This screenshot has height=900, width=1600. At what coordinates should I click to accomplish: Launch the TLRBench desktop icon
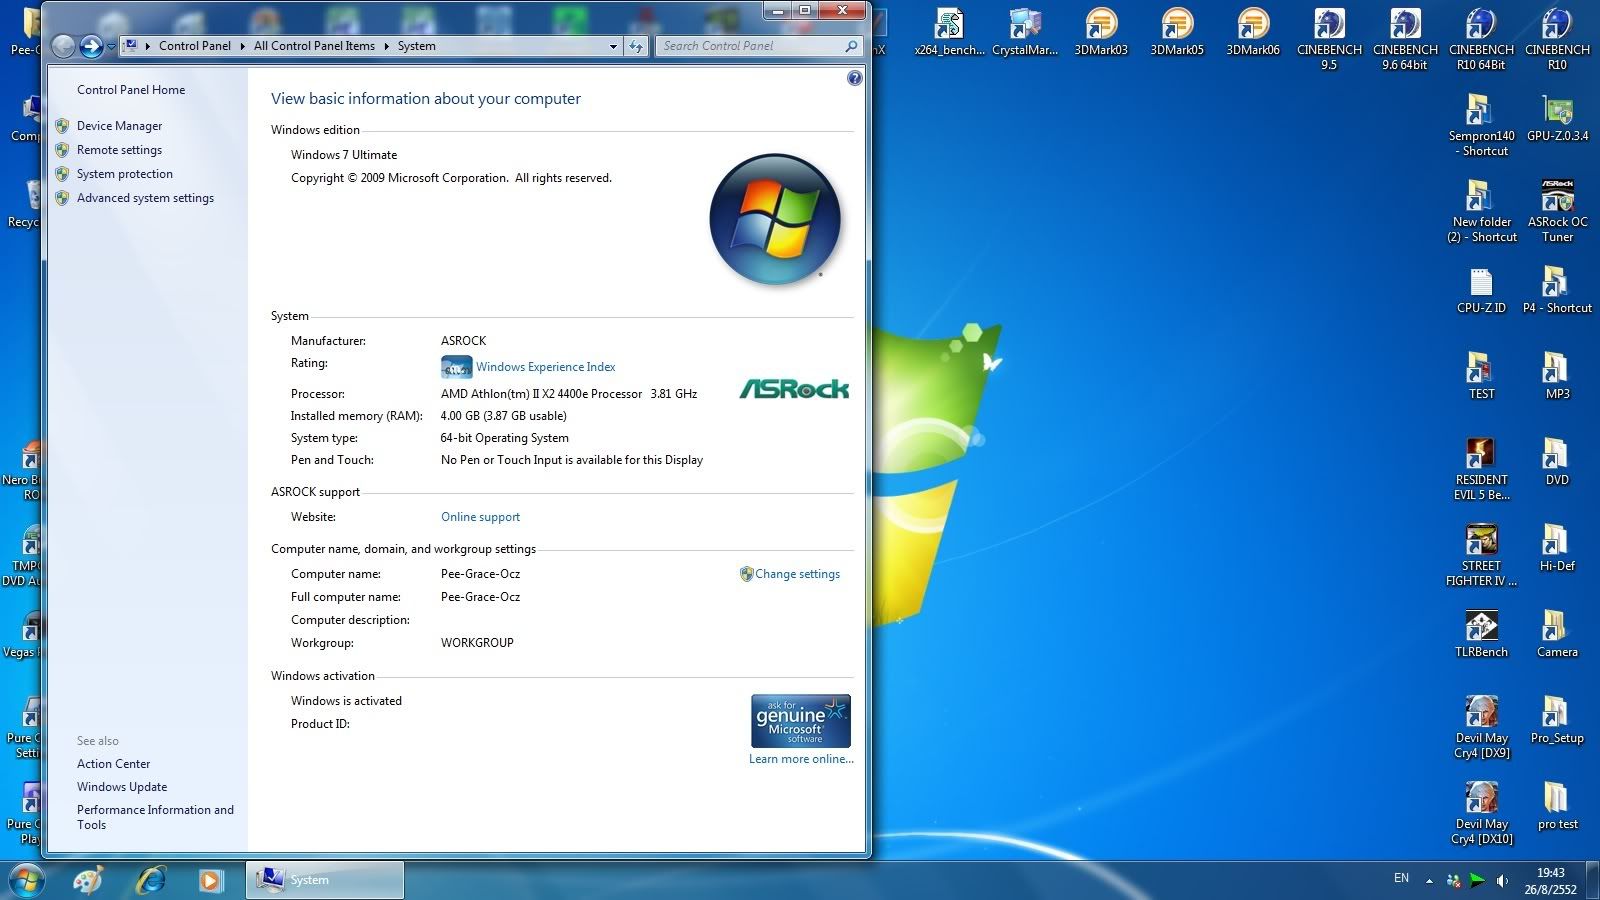click(x=1481, y=634)
